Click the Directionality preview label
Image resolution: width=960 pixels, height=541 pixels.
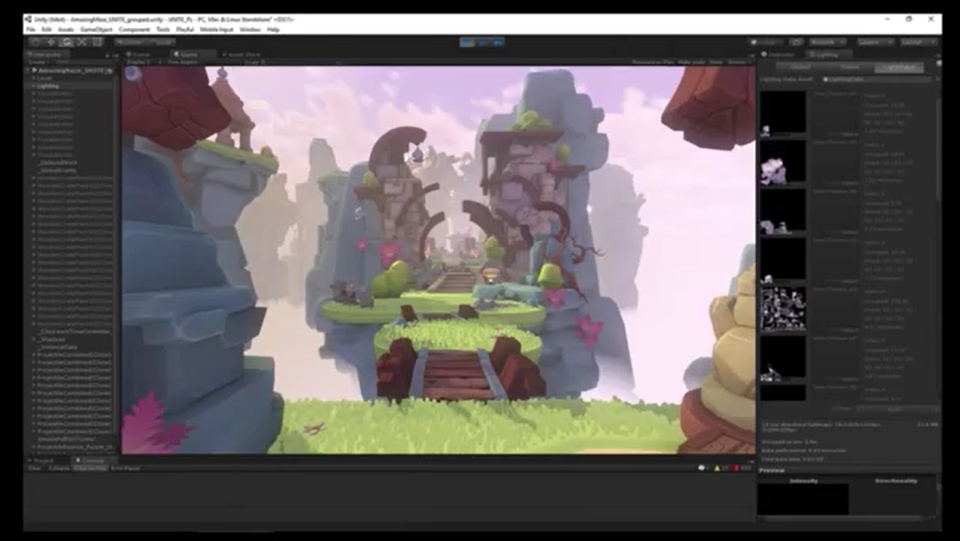896,481
